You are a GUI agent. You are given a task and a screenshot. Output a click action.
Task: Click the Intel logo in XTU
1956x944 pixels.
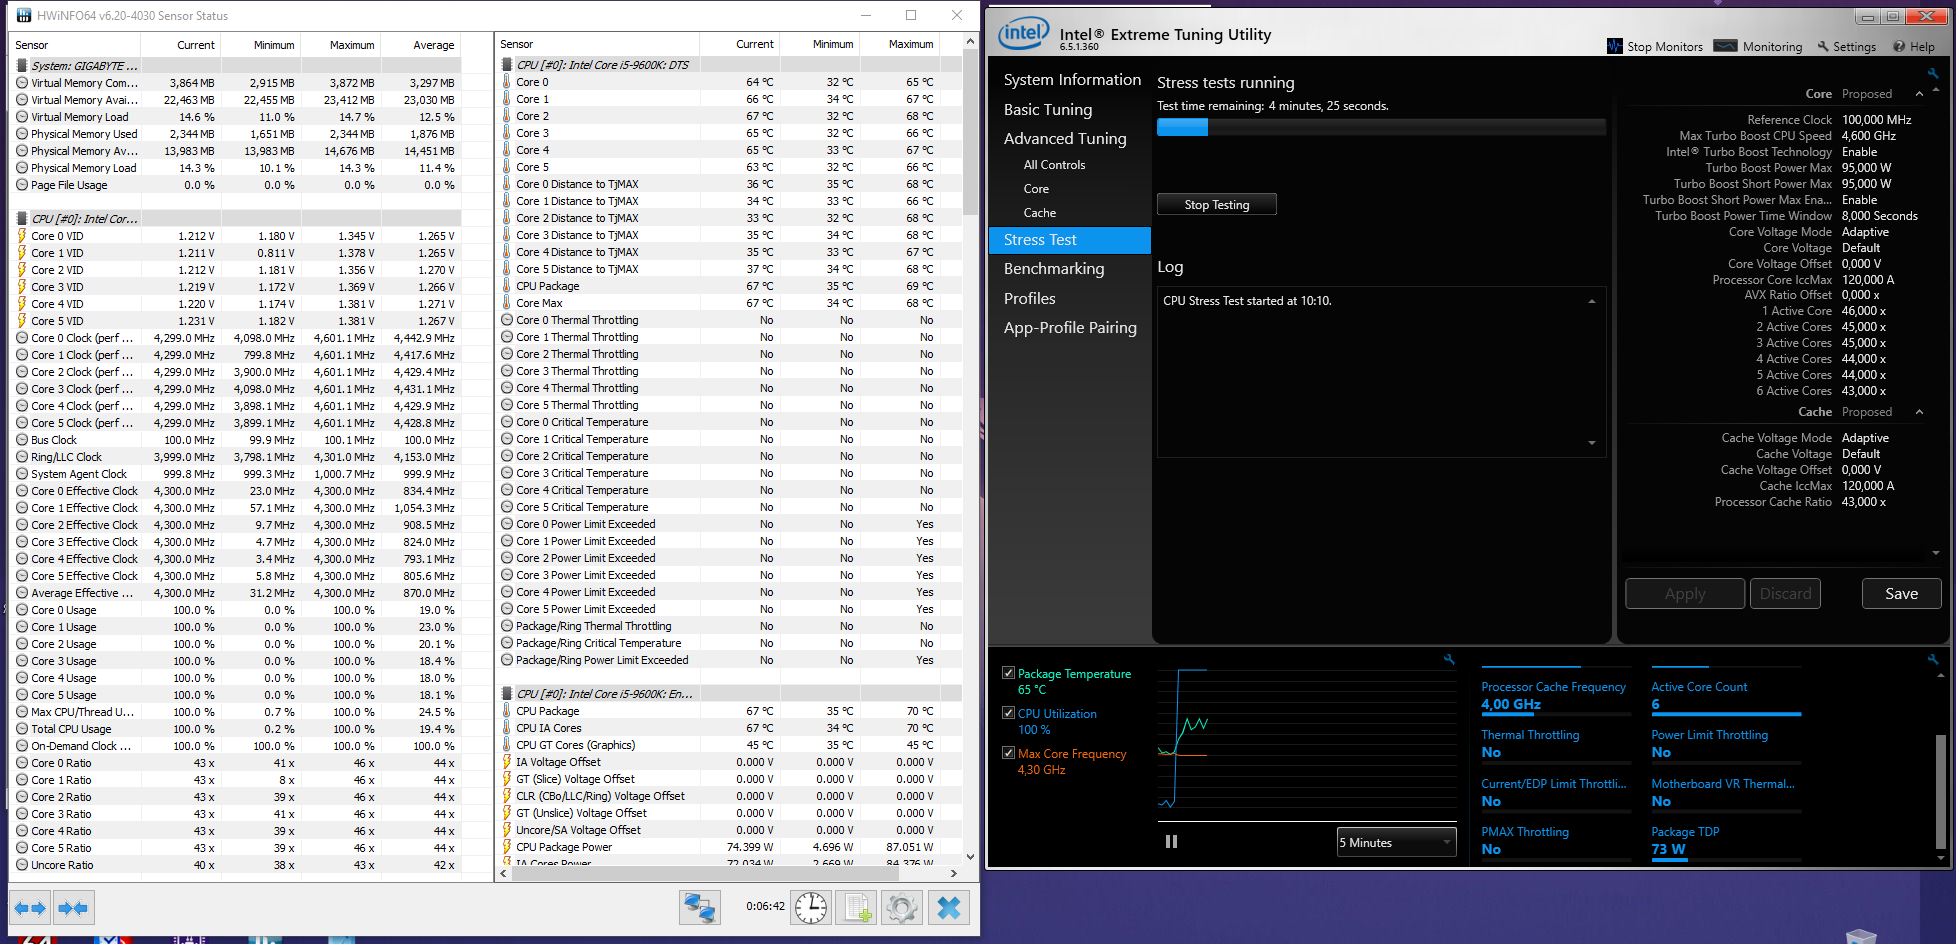pyautogui.click(x=1024, y=34)
